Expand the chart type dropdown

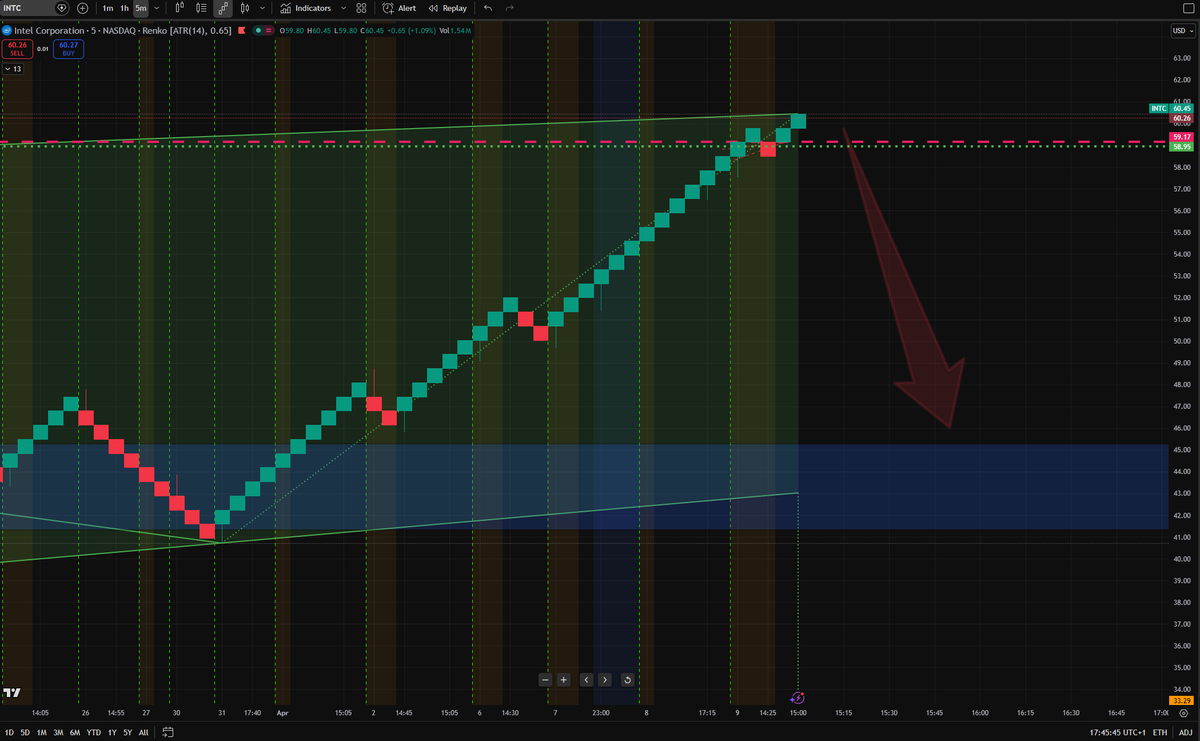pos(260,8)
